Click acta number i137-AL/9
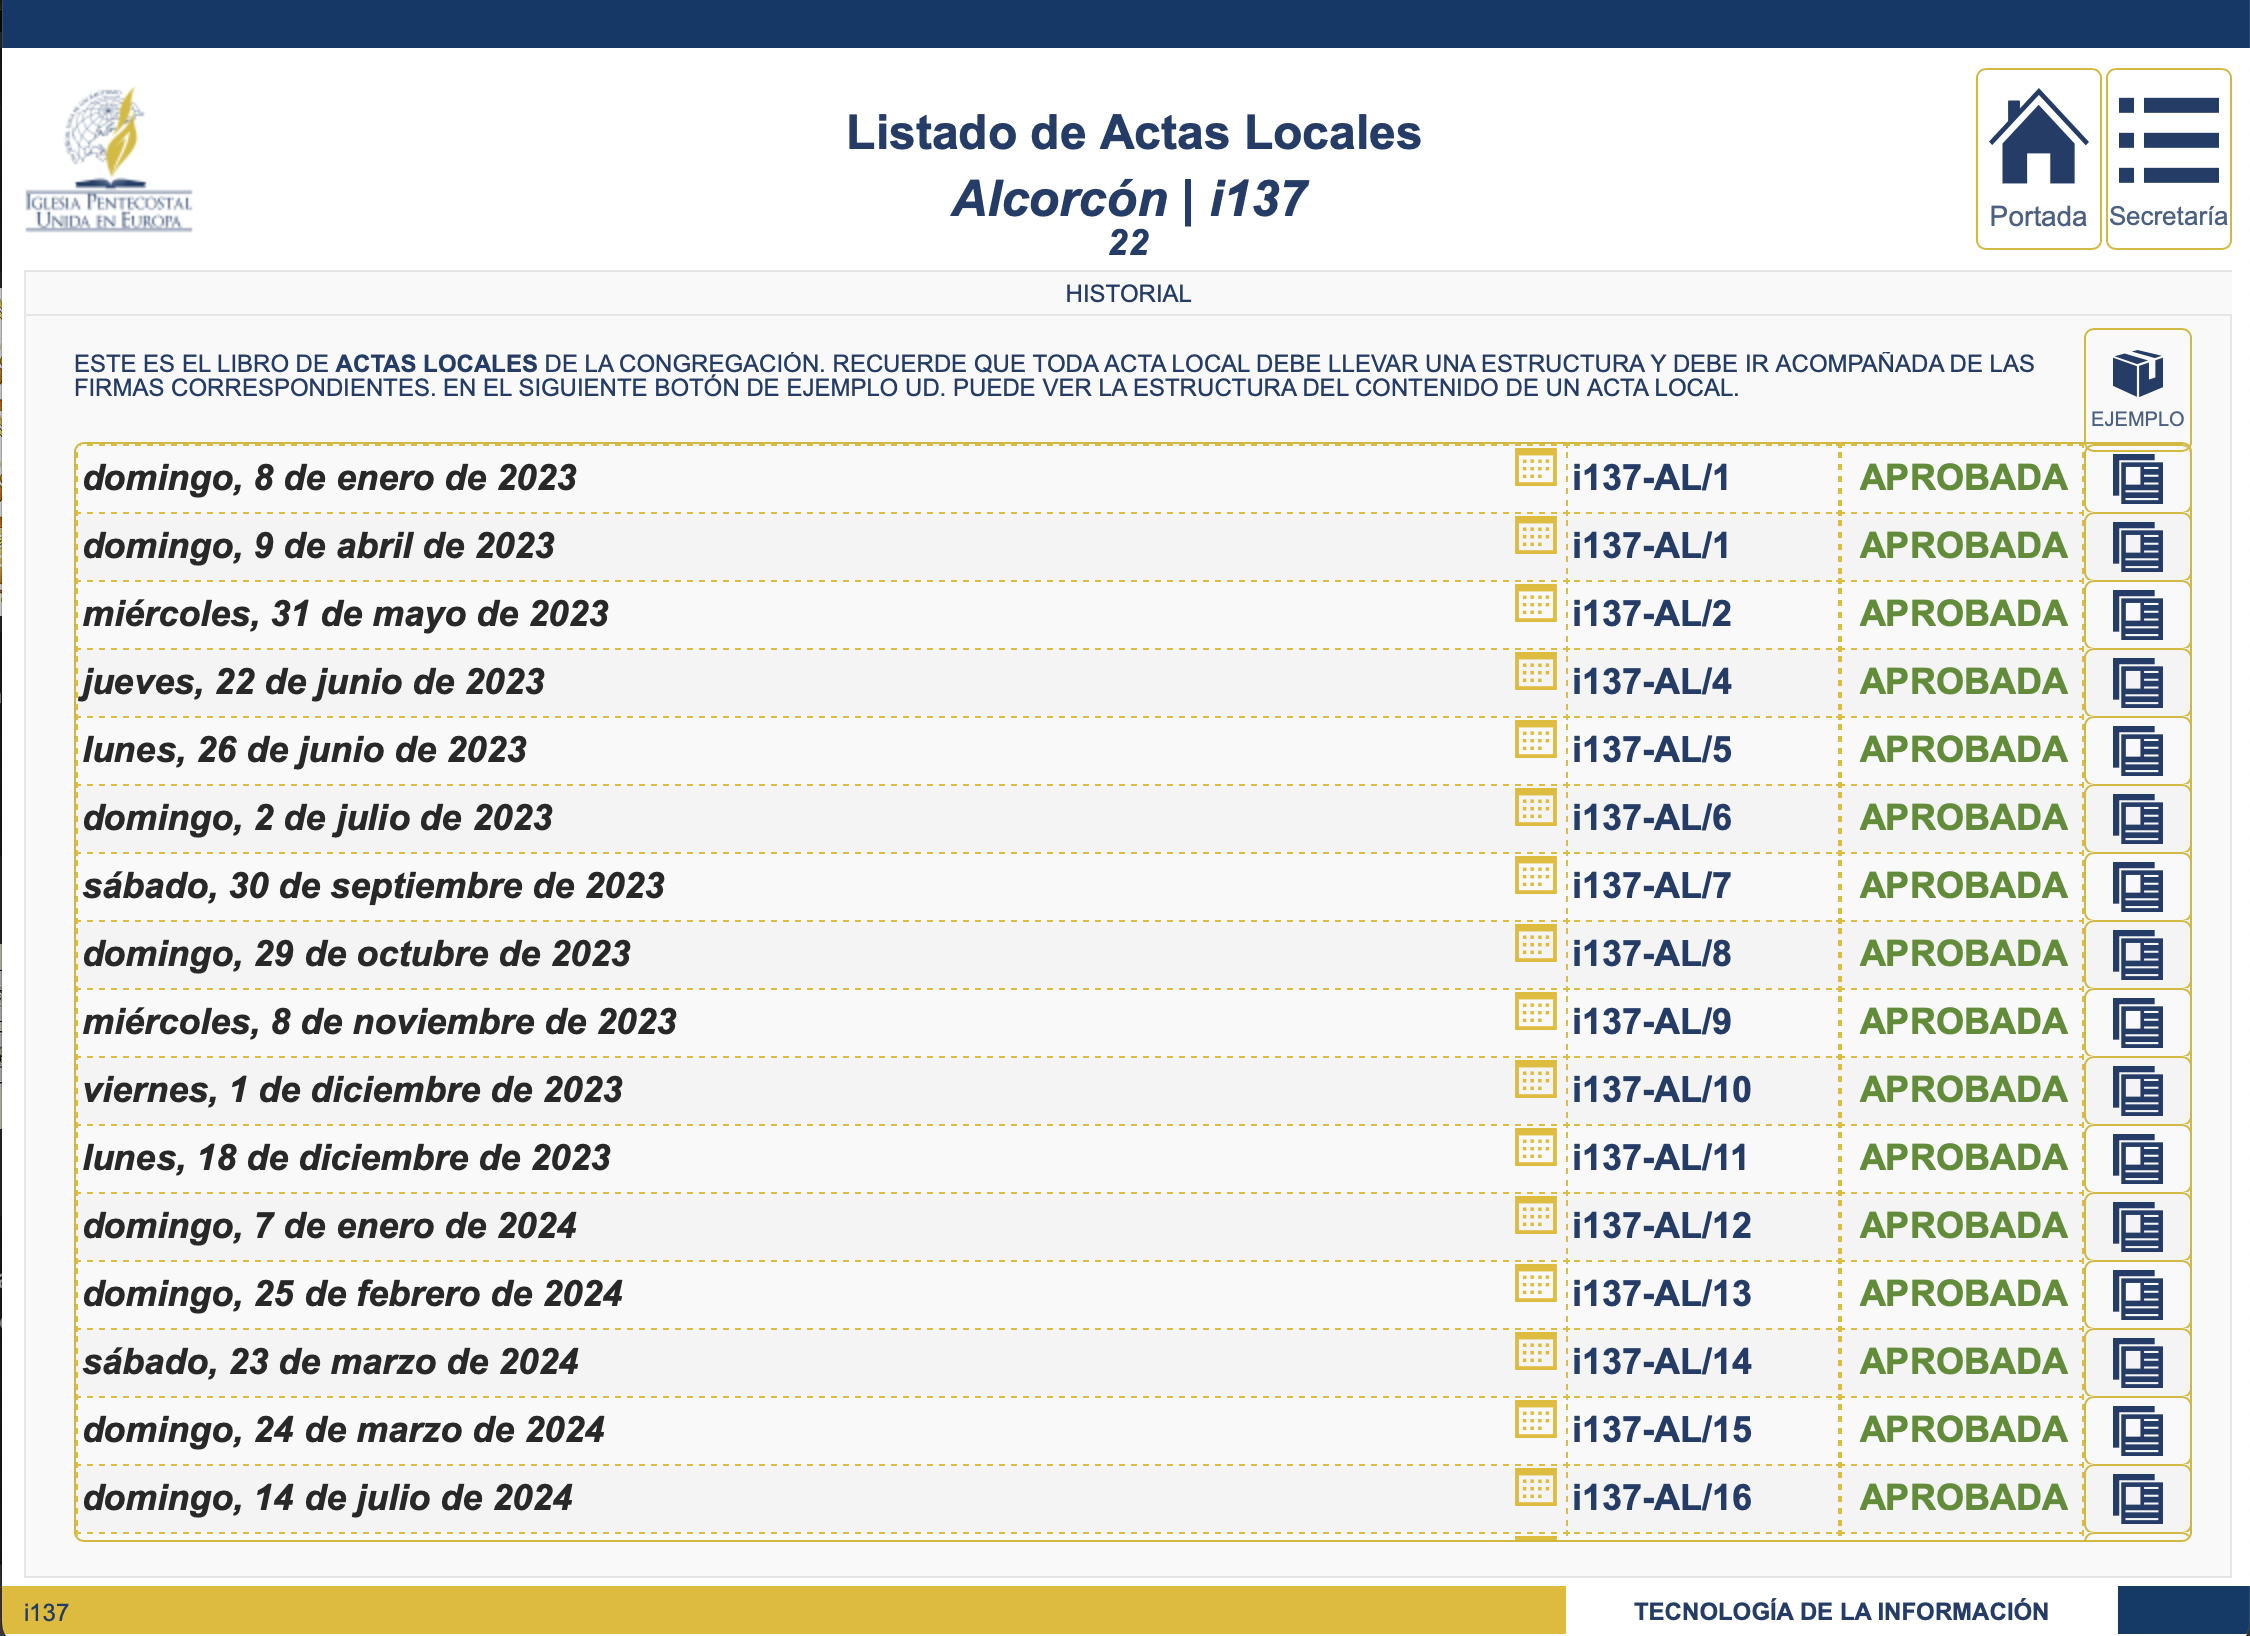Screen dimensions: 2250x1636 click(1651, 1021)
